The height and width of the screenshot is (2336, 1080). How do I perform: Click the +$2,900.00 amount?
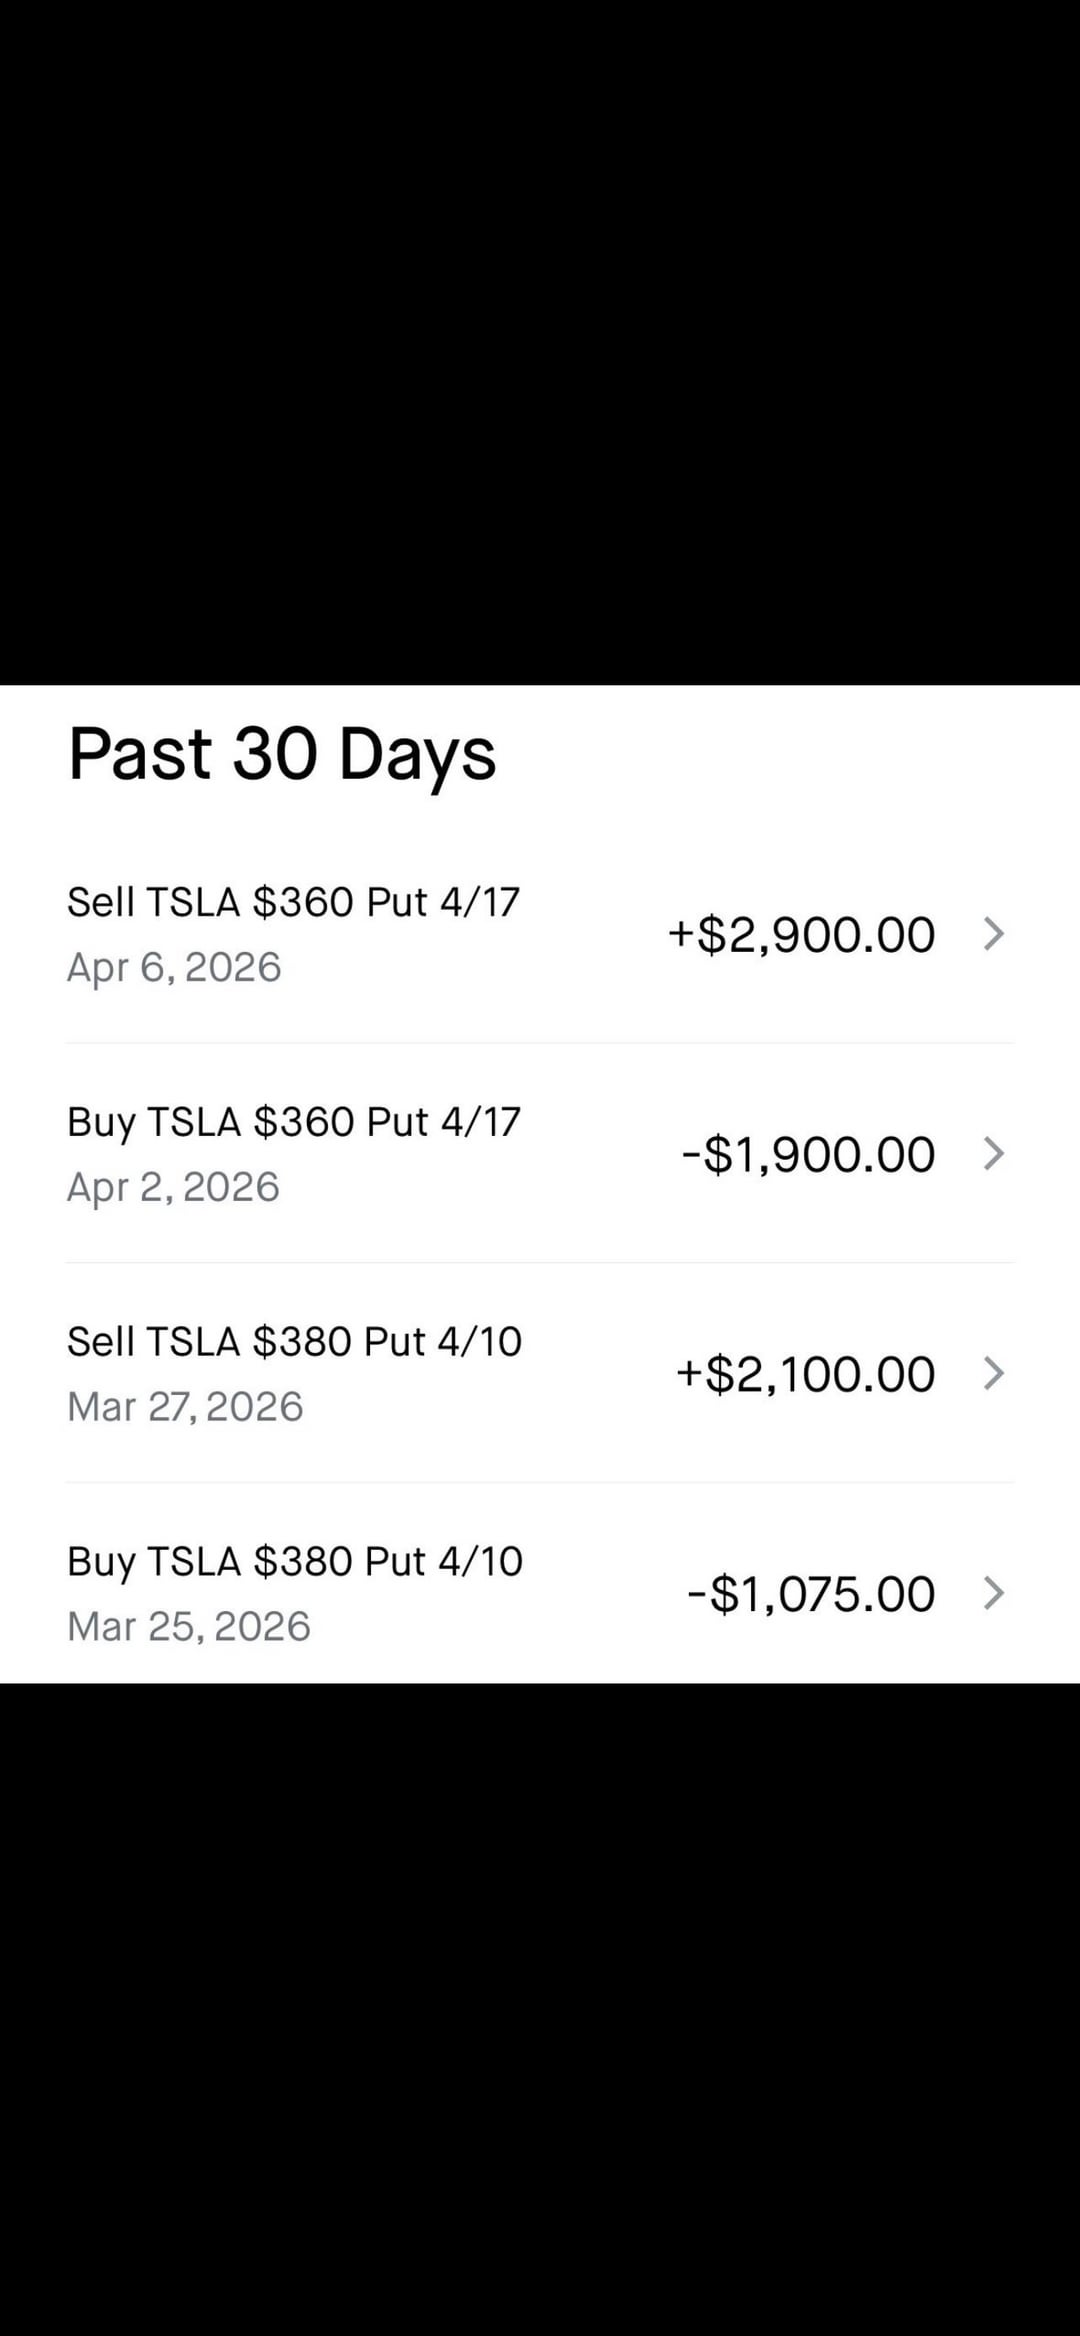click(x=801, y=935)
